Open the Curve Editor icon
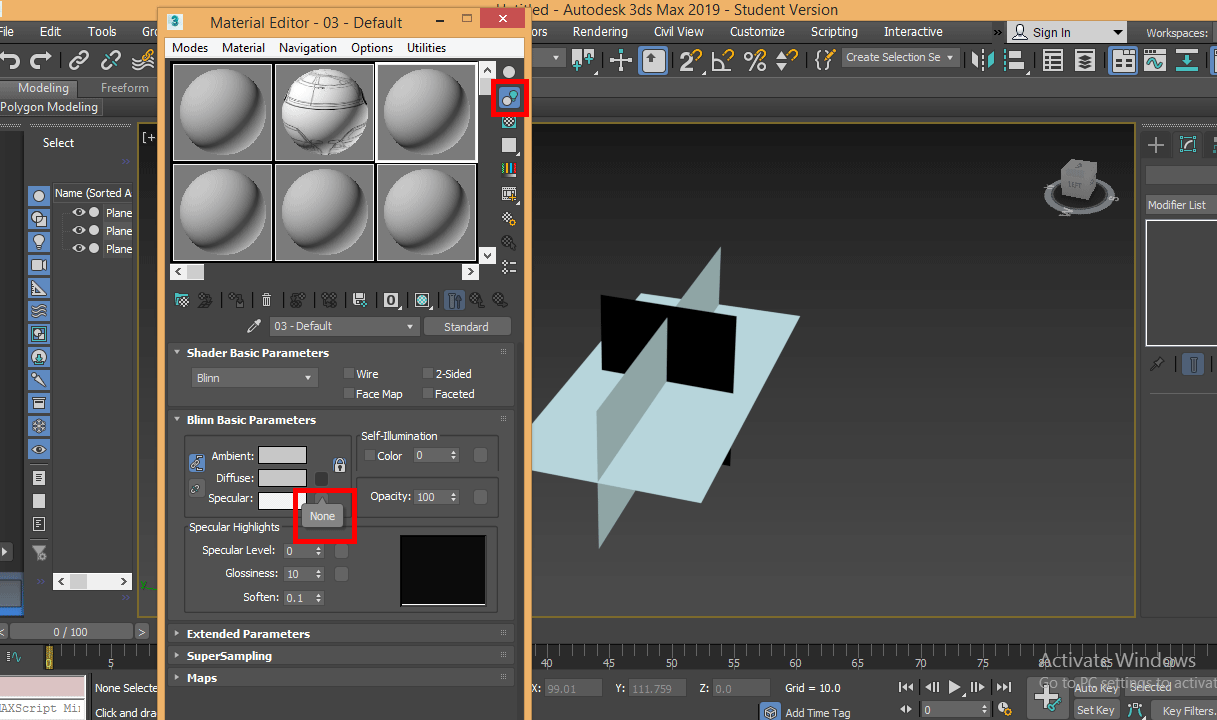1217x720 pixels. point(1155,60)
